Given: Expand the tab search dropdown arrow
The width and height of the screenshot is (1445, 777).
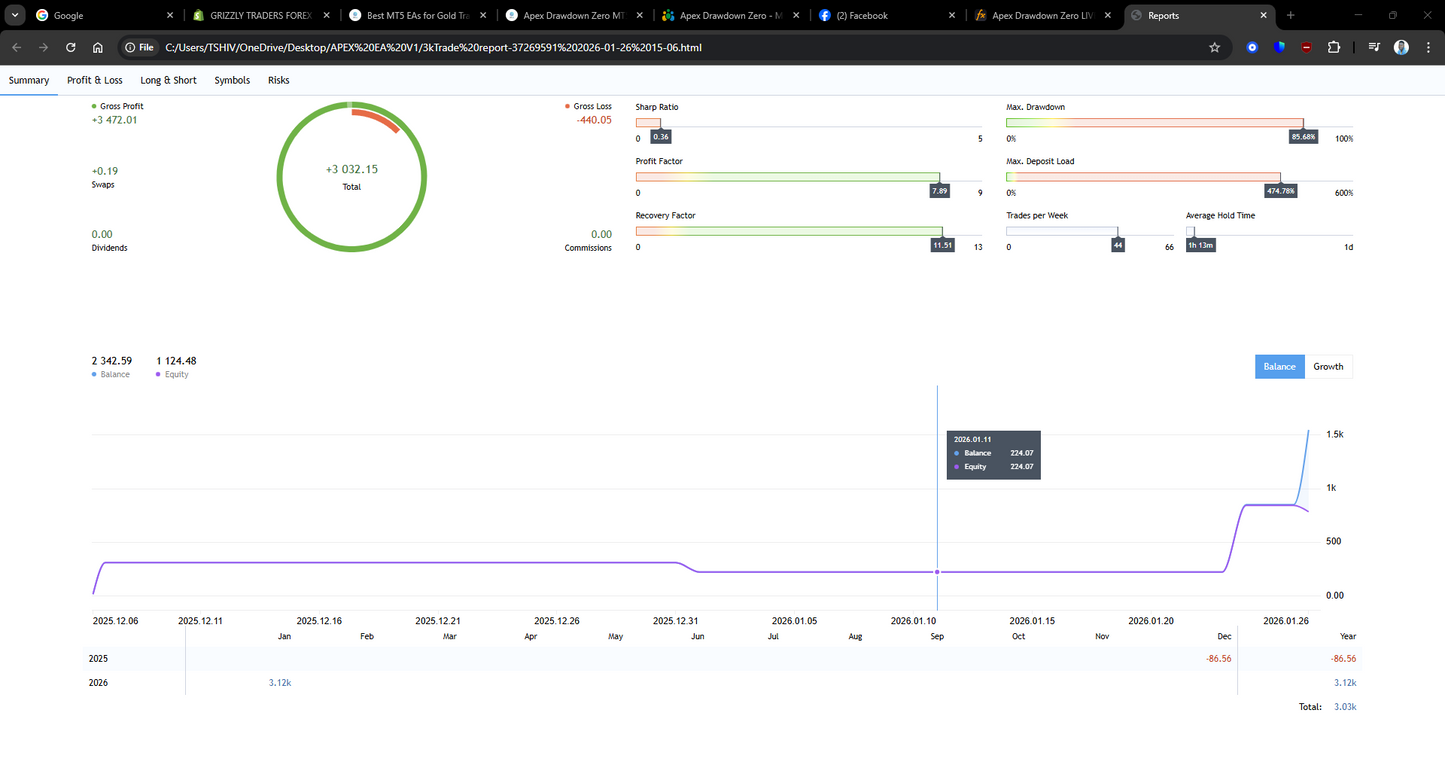Looking at the screenshot, I should click(14, 16).
